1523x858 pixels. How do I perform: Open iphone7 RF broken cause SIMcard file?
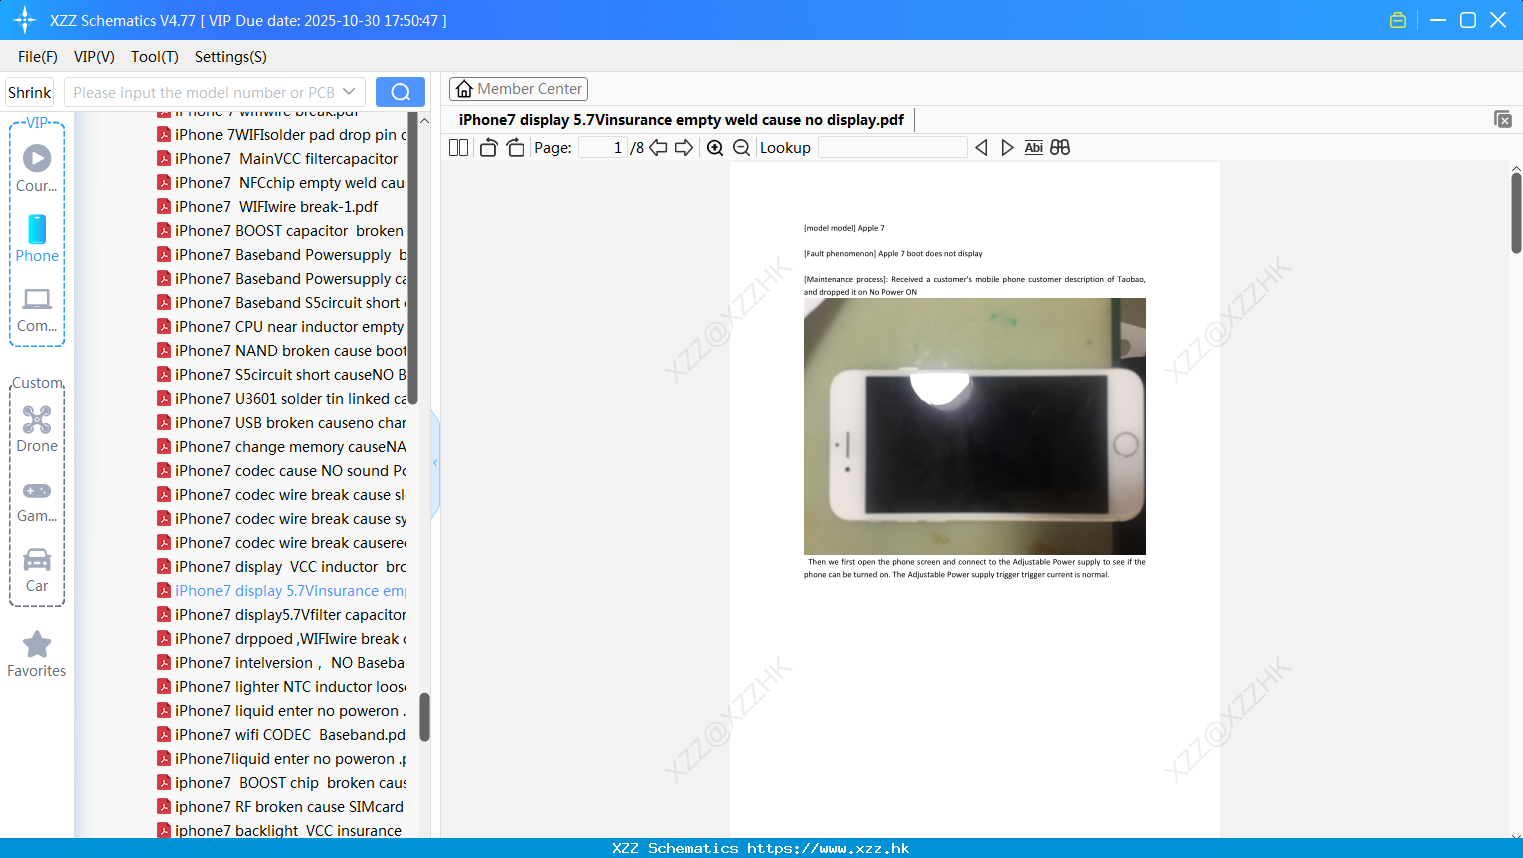pos(282,807)
